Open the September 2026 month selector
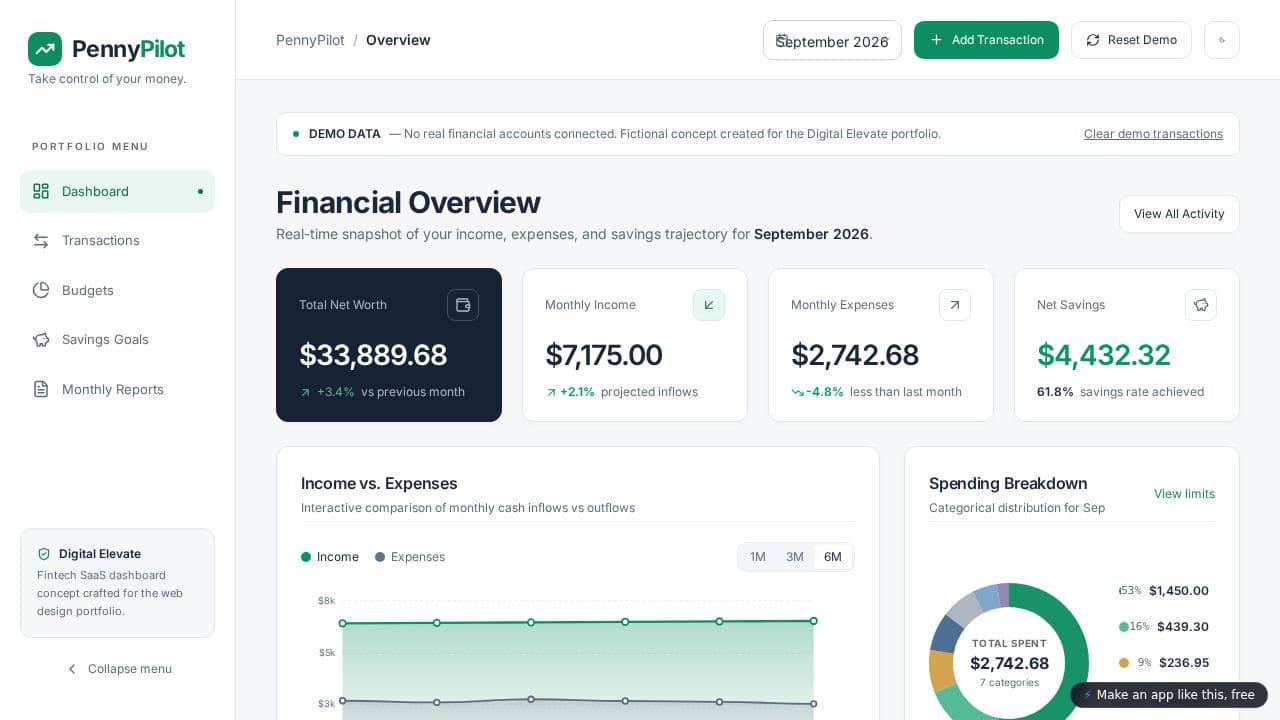The image size is (1280, 720). pos(832,40)
